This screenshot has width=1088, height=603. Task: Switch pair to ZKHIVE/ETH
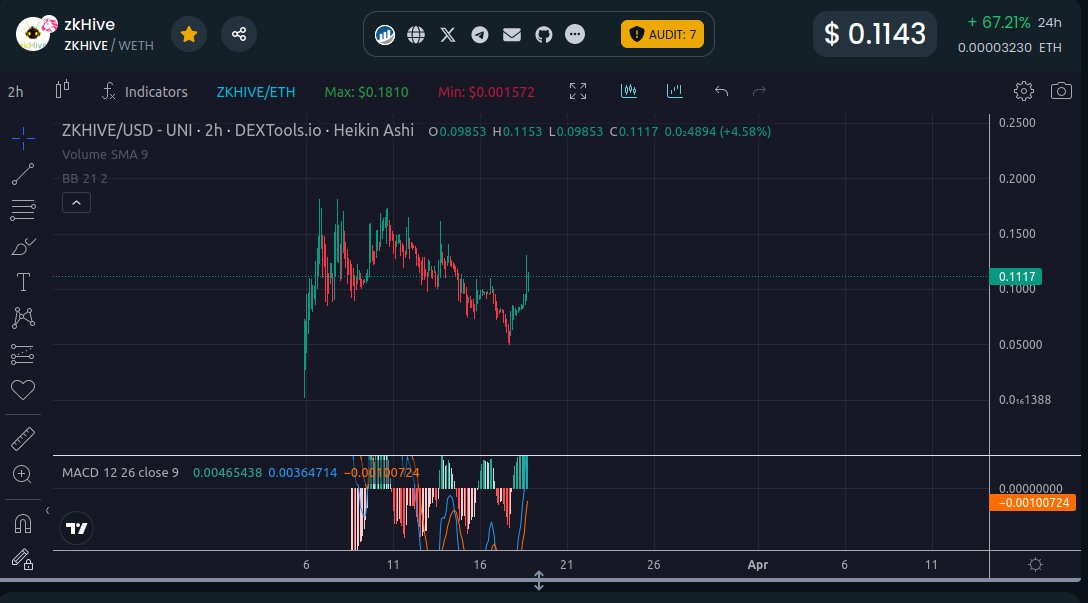(255, 92)
